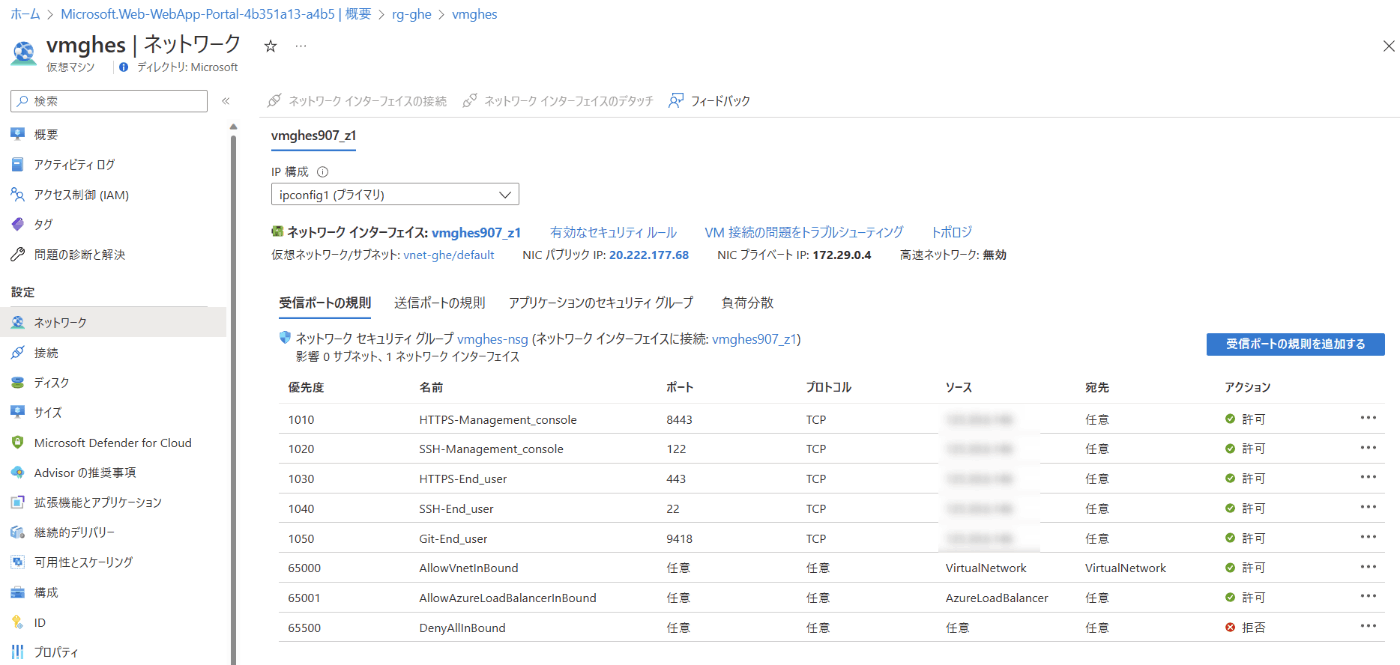The image size is (1400, 665).
Task: Go to vmghes breadcrumb
Action: pyautogui.click(x=474, y=14)
